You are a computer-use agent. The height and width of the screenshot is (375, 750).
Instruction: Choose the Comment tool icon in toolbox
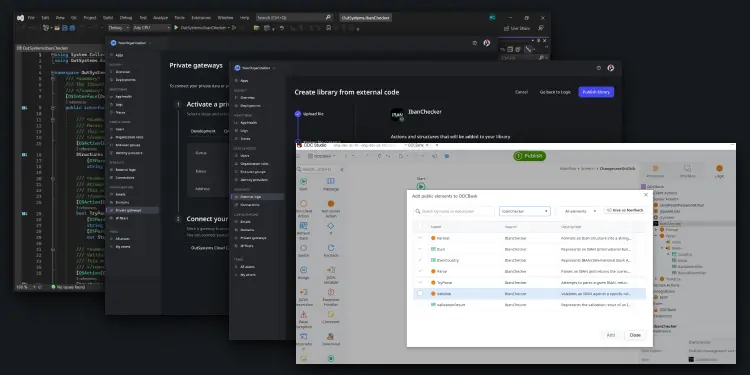331,314
